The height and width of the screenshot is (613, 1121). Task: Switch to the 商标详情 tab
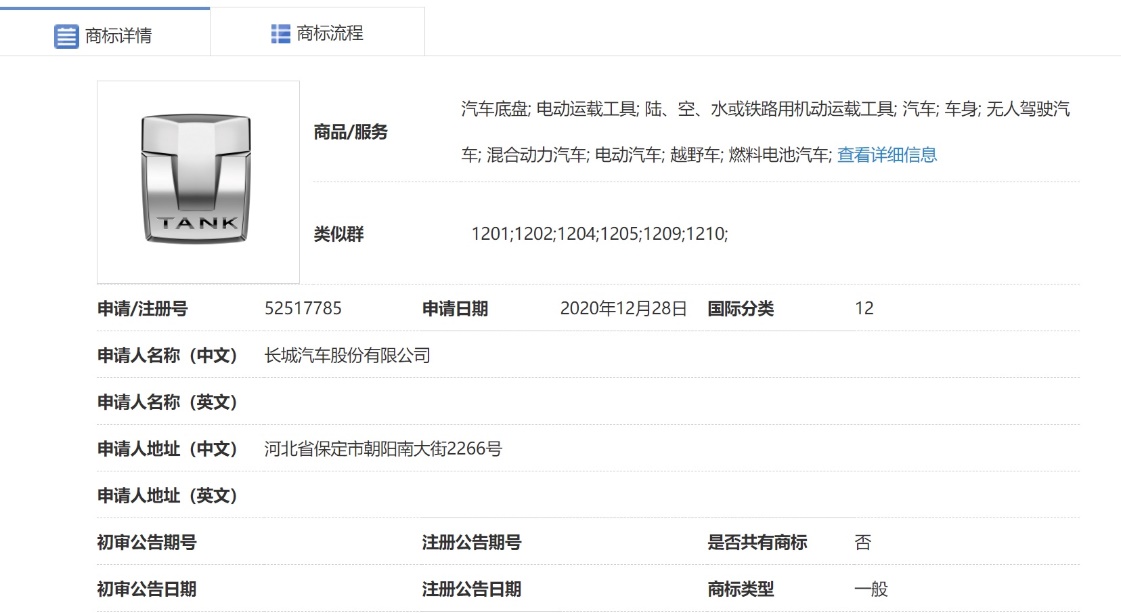[105, 36]
